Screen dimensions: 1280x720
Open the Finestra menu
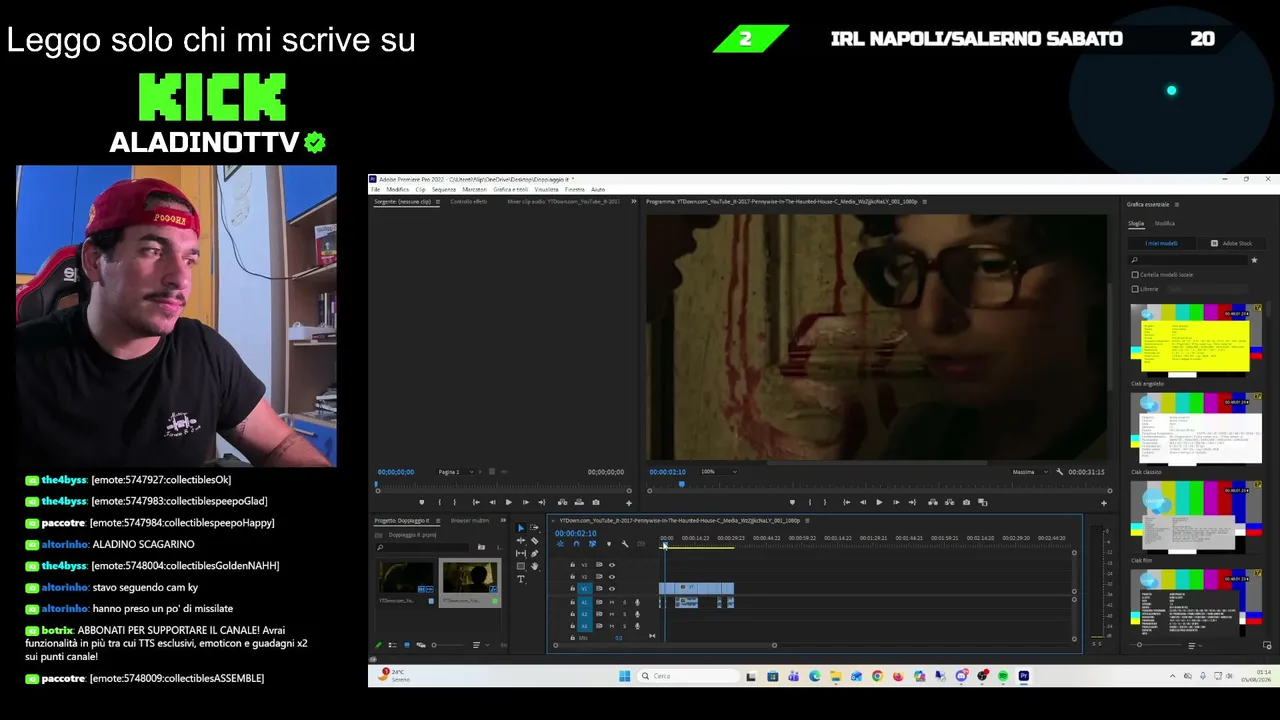click(x=575, y=189)
